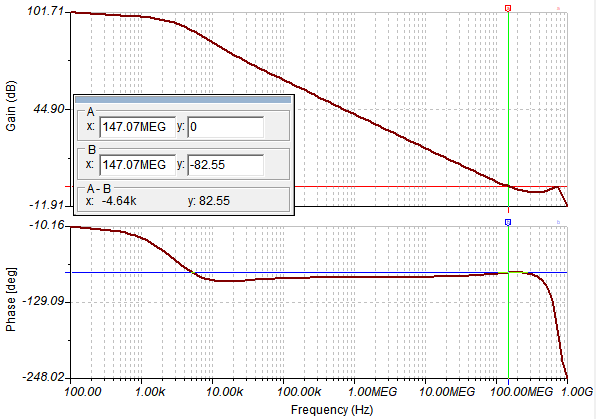Click the 101.71 gain axis maximum label

coord(45,11)
